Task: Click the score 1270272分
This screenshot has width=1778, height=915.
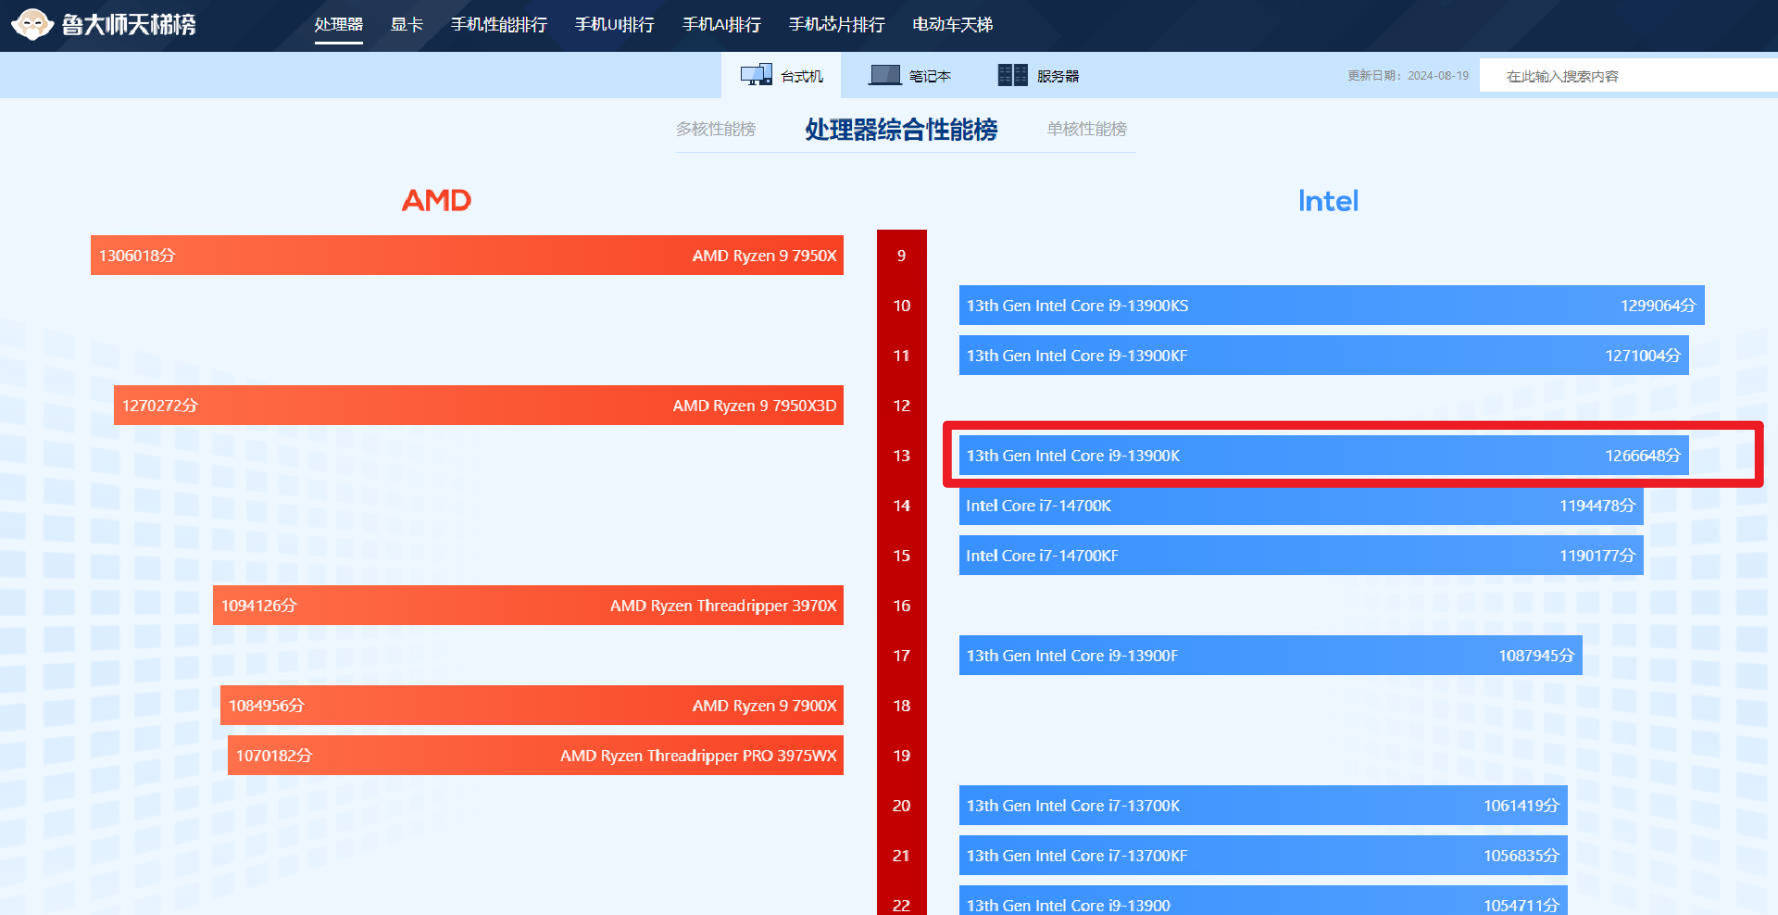Action: point(160,405)
